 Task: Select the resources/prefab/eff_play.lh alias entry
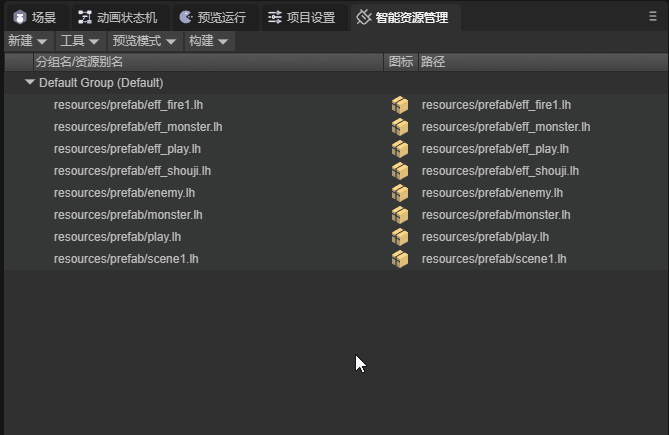pos(127,149)
